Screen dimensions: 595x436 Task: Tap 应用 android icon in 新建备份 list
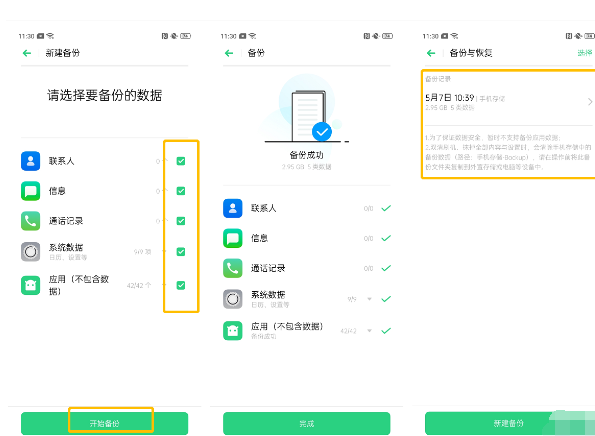30,285
